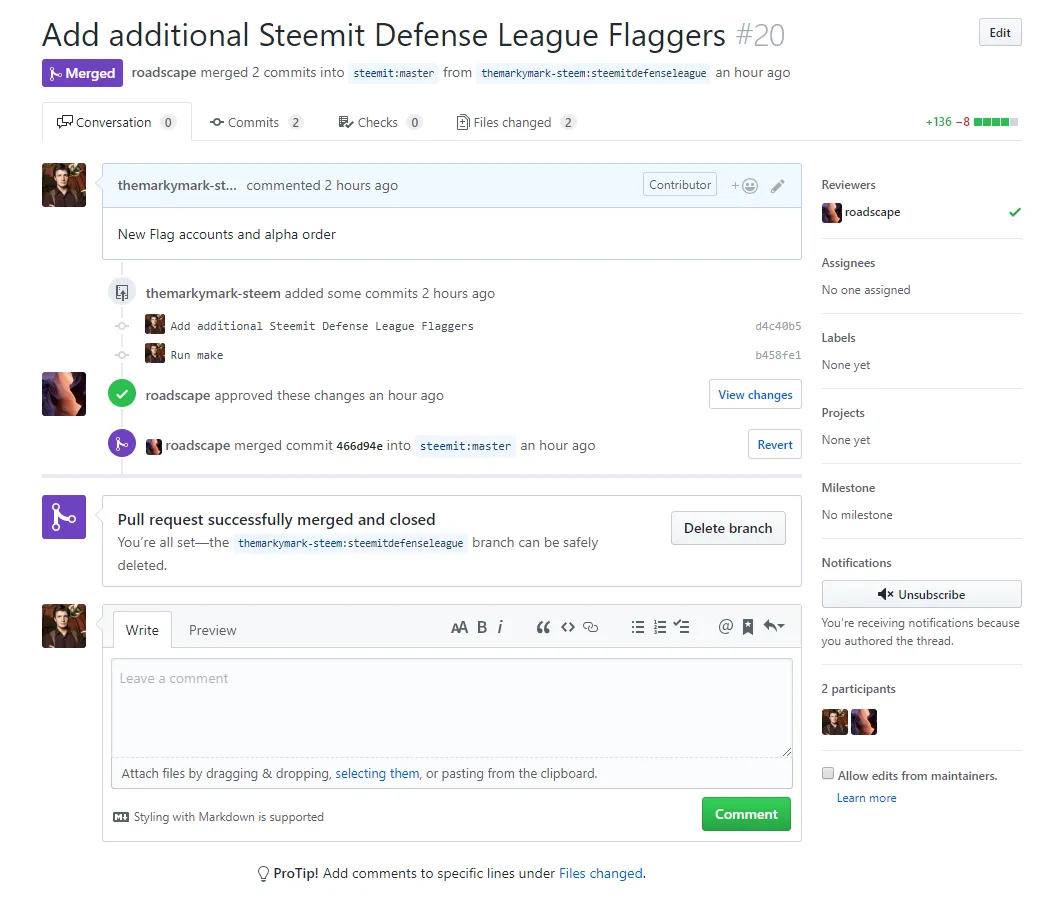The height and width of the screenshot is (905, 1060).
Task: Click the add reaction smiley icon
Action: coord(744,186)
